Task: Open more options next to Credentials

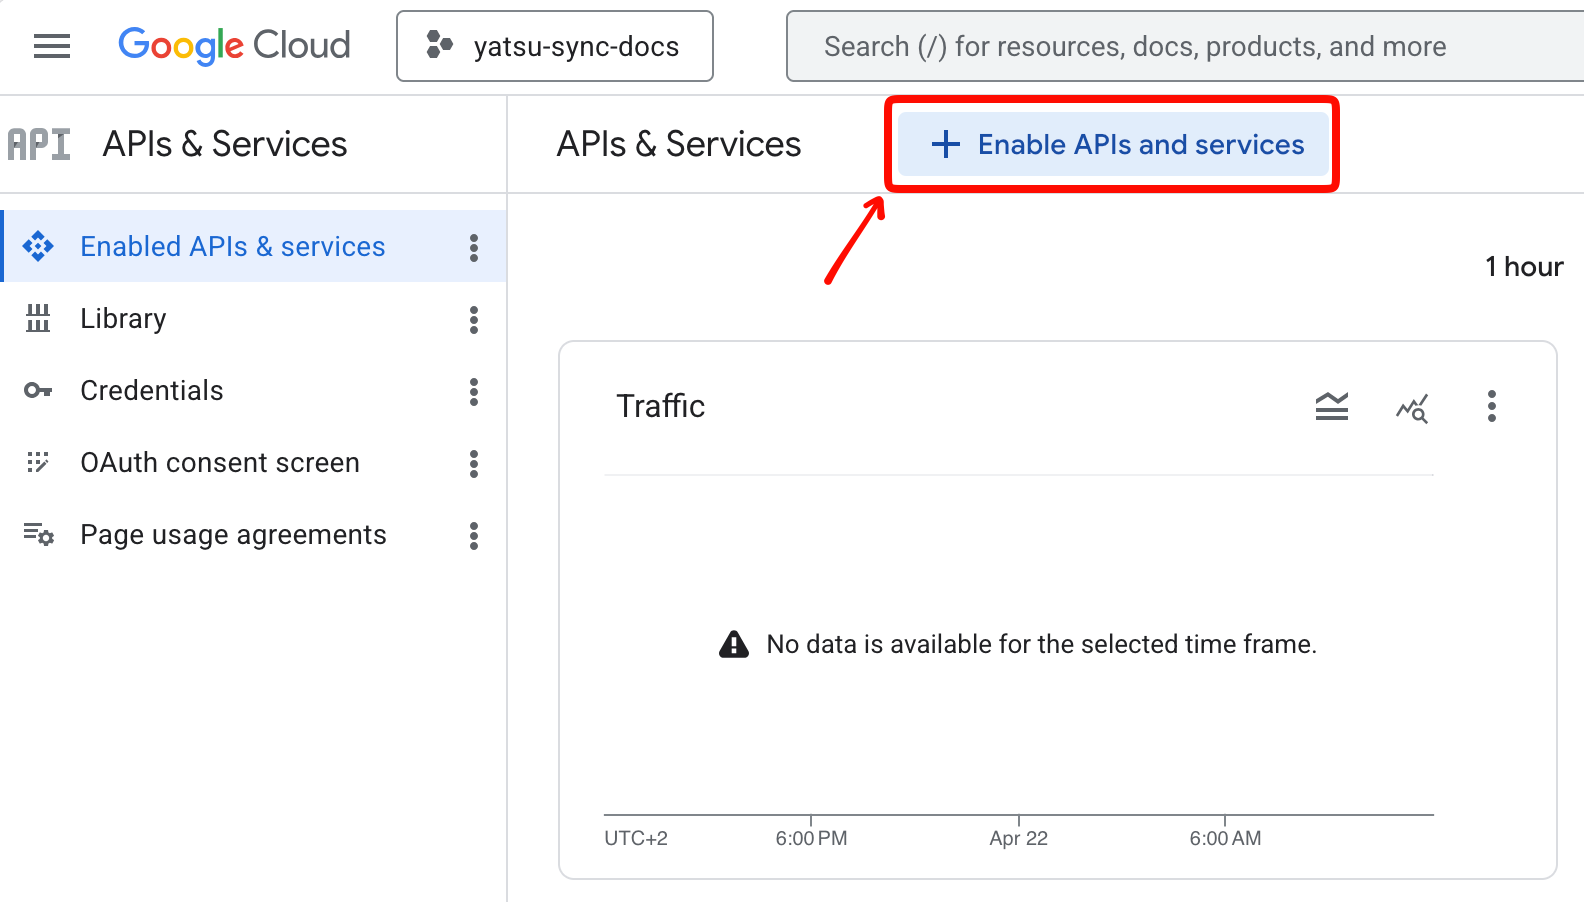Action: coord(474,392)
